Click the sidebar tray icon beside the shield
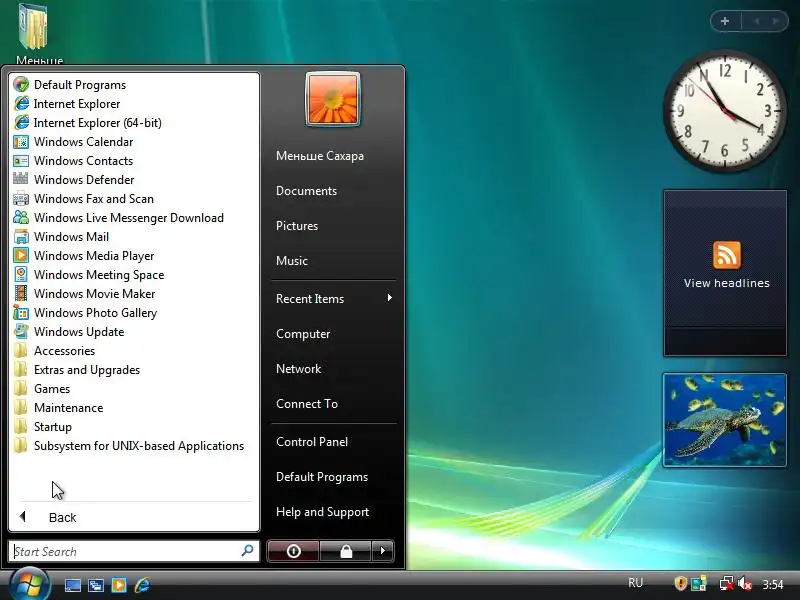Screen dimensions: 800x600 tap(698, 583)
